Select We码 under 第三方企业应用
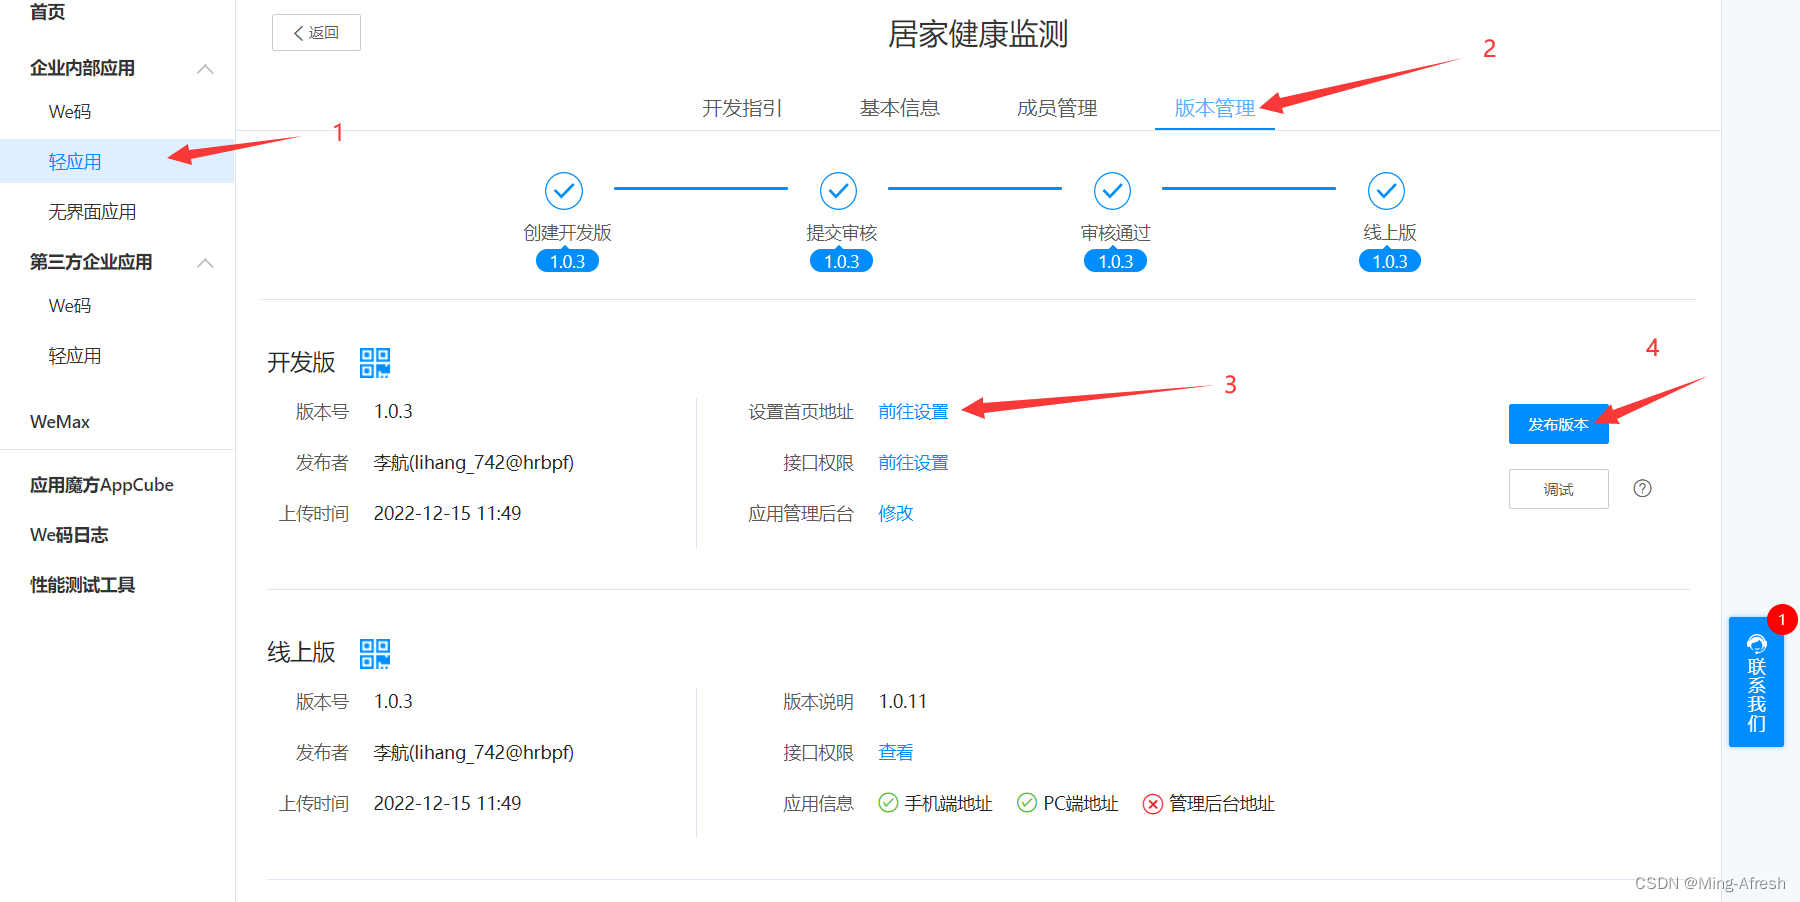This screenshot has width=1800, height=902. click(70, 306)
